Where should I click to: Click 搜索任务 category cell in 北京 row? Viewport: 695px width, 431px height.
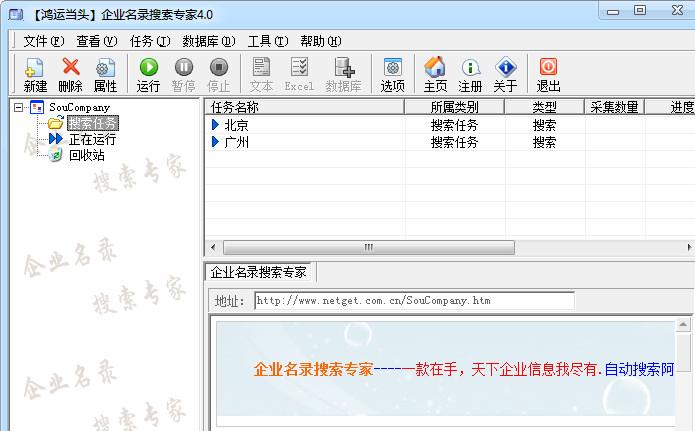(454, 125)
